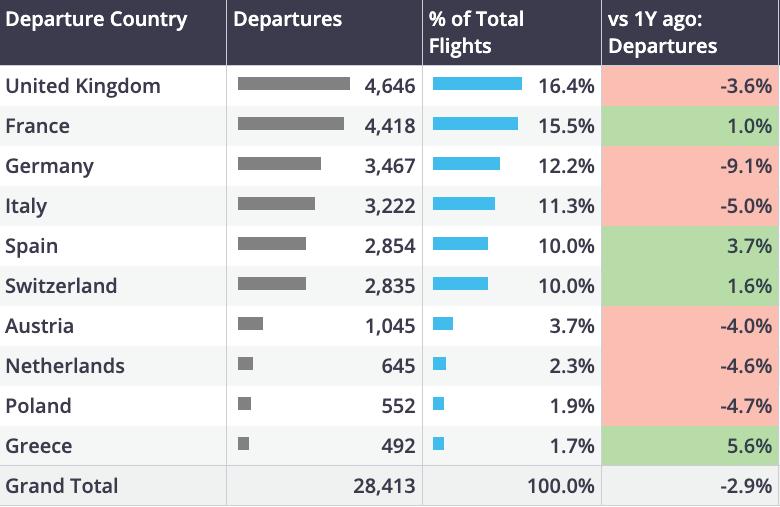The width and height of the screenshot is (780, 507).
Task: Select the 28,413 grand total value
Action: [x=384, y=486]
